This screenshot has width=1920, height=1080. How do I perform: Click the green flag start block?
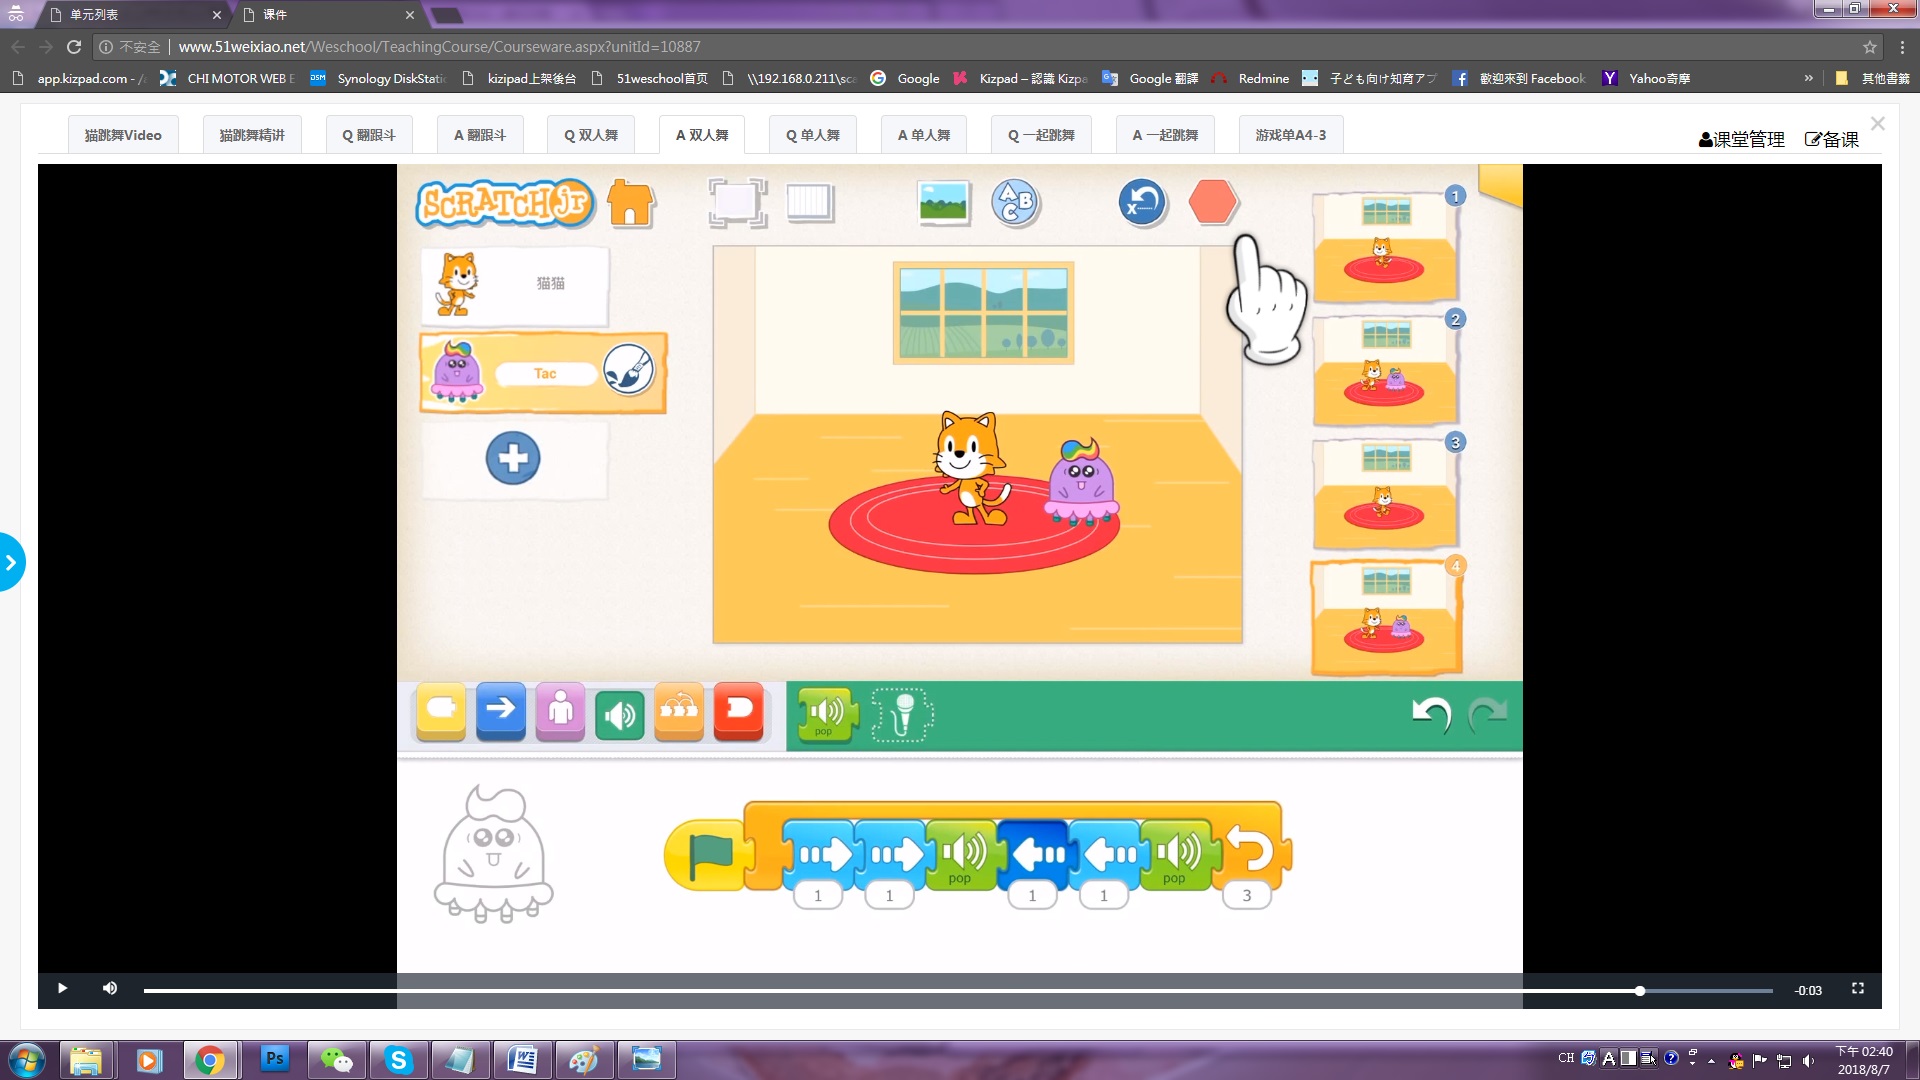click(708, 855)
